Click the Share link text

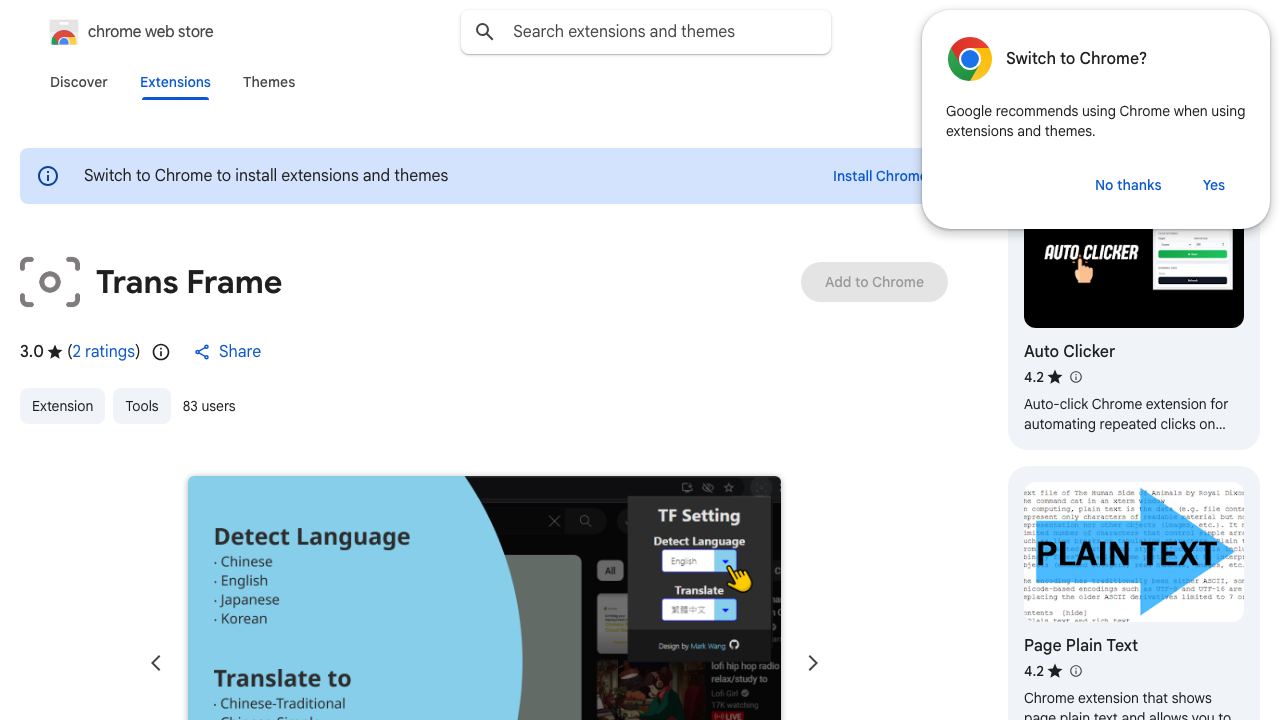point(240,352)
